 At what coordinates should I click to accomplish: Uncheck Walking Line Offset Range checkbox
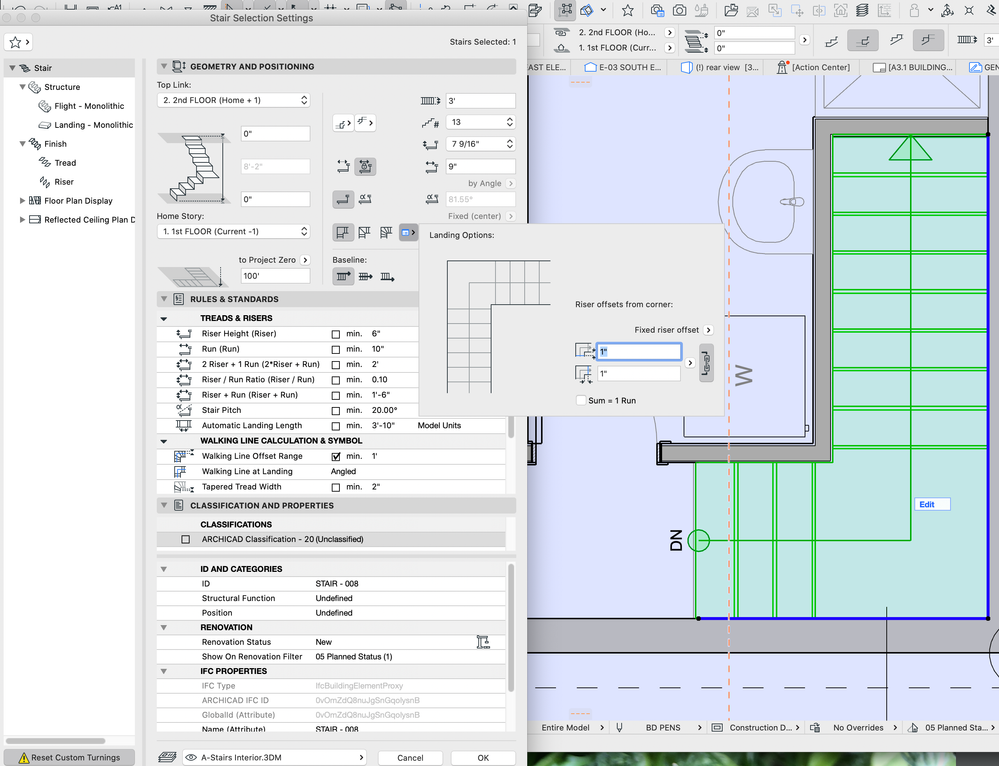336,456
